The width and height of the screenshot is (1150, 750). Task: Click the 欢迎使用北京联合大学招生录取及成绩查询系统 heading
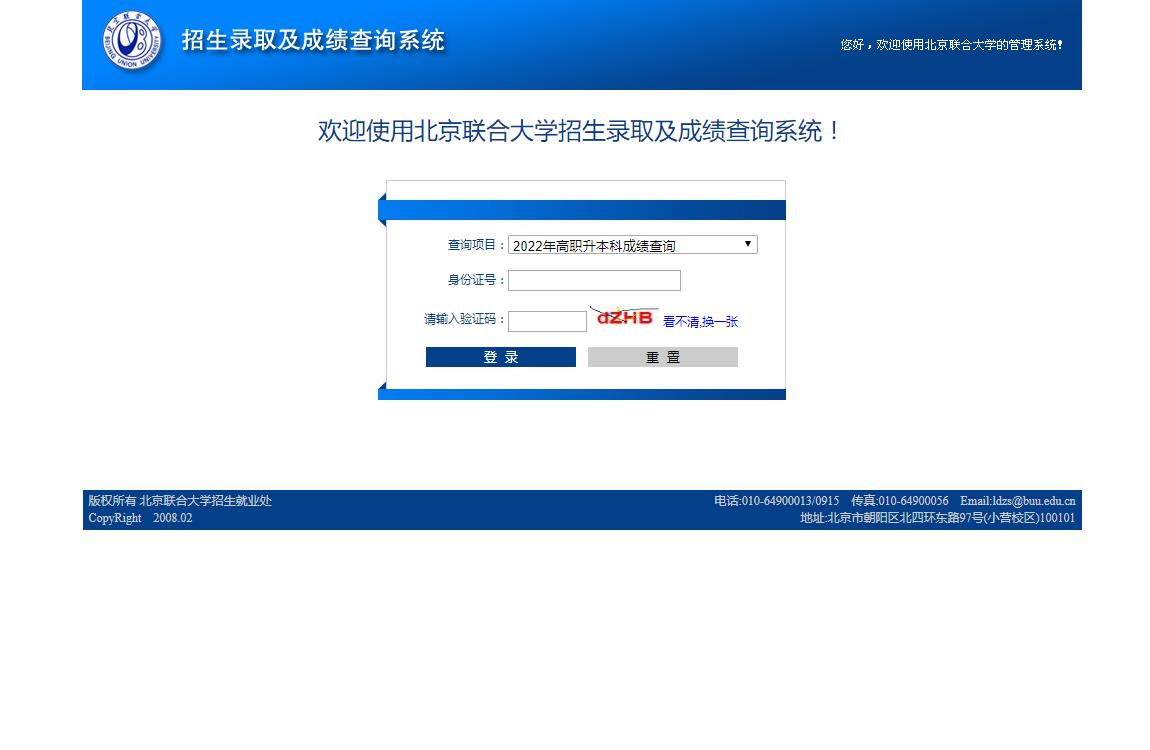coord(580,131)
